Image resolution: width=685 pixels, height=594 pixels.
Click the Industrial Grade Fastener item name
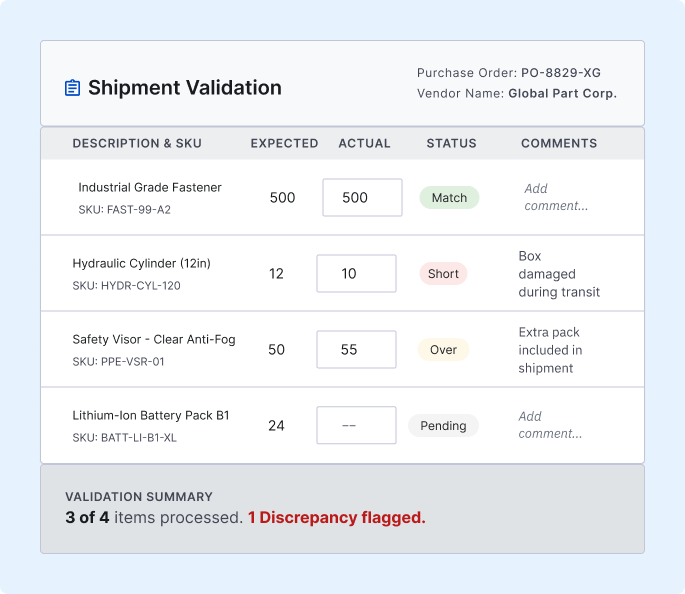pos(150,187)
